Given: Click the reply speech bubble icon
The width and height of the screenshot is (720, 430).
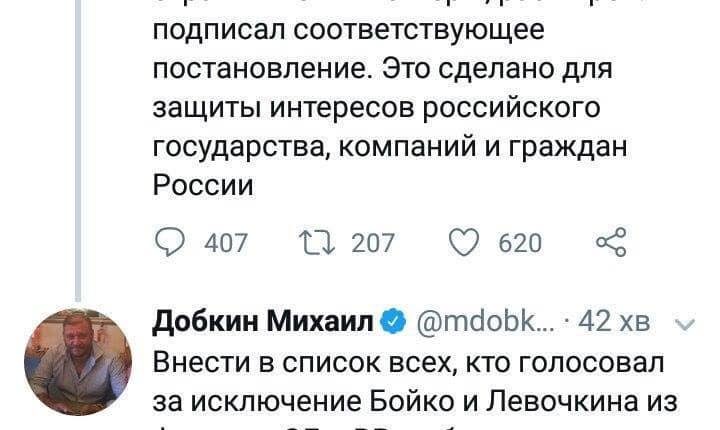Looking at the screenshot, I should click(170, 242).
